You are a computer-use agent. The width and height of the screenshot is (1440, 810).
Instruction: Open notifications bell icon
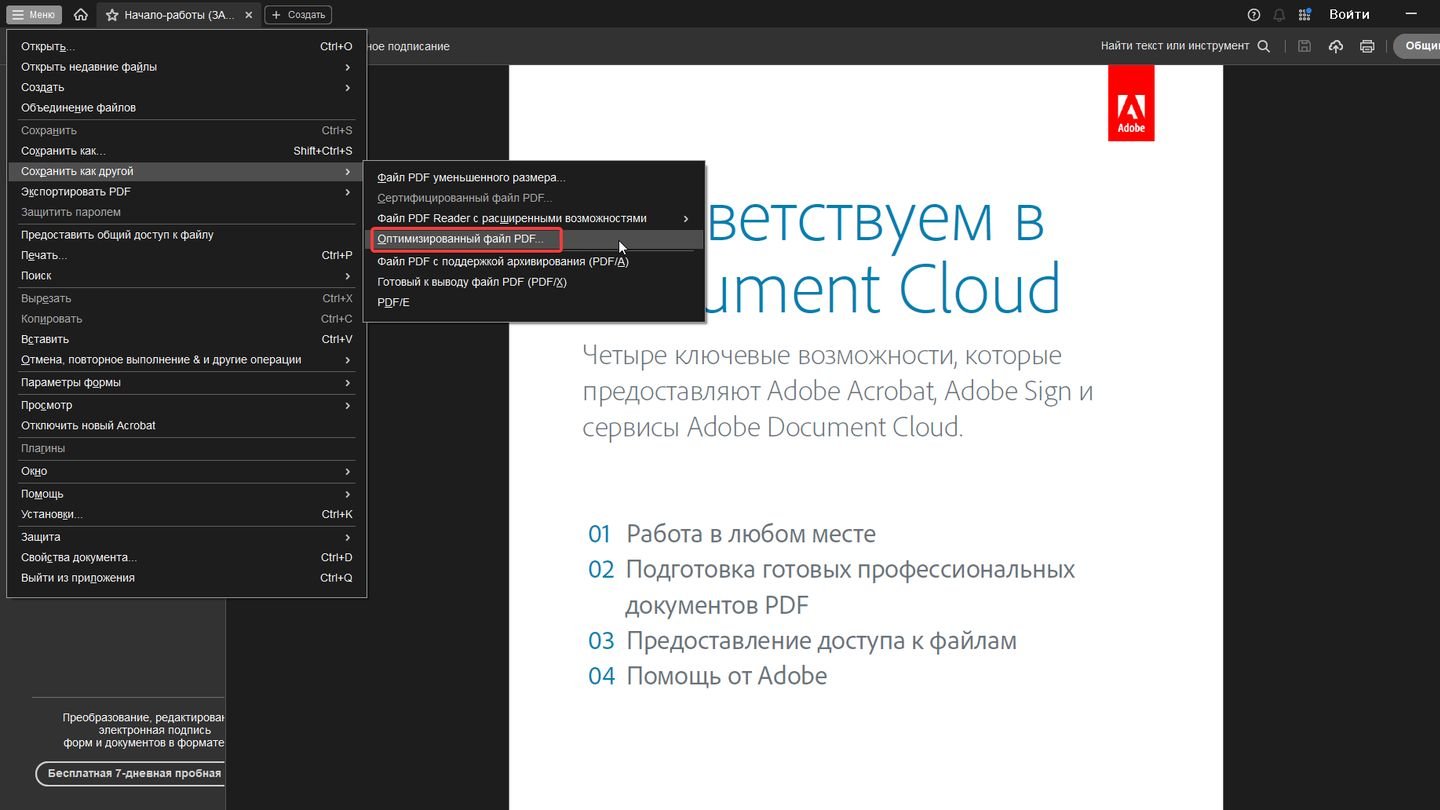[x=1279, y=15]
